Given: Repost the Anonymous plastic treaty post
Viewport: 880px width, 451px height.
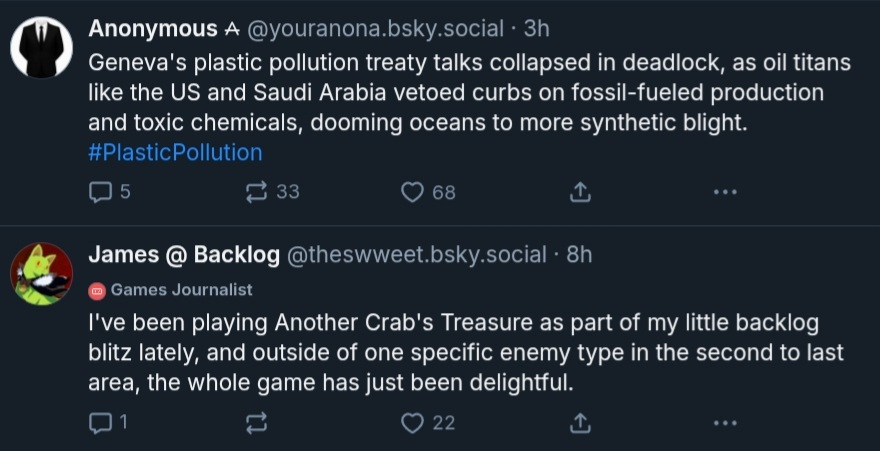Looking at the screenshot, I should pyautogui.click(x=258, y=192).
